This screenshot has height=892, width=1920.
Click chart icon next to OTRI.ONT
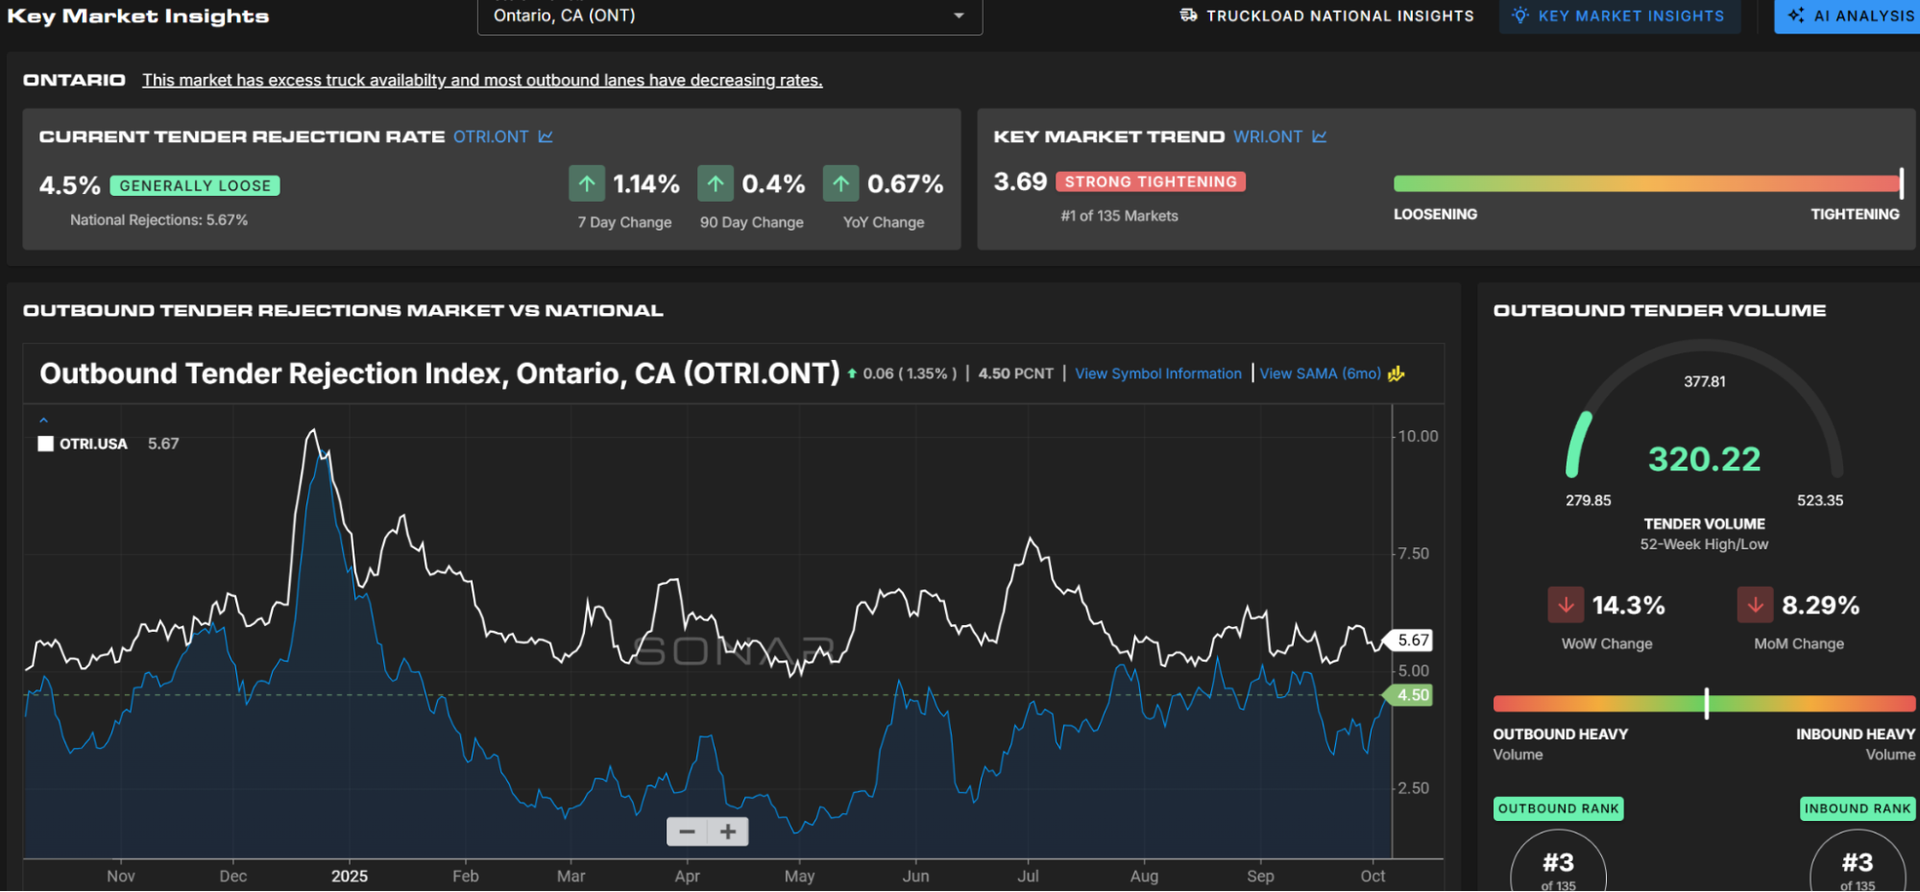[545, 137]
